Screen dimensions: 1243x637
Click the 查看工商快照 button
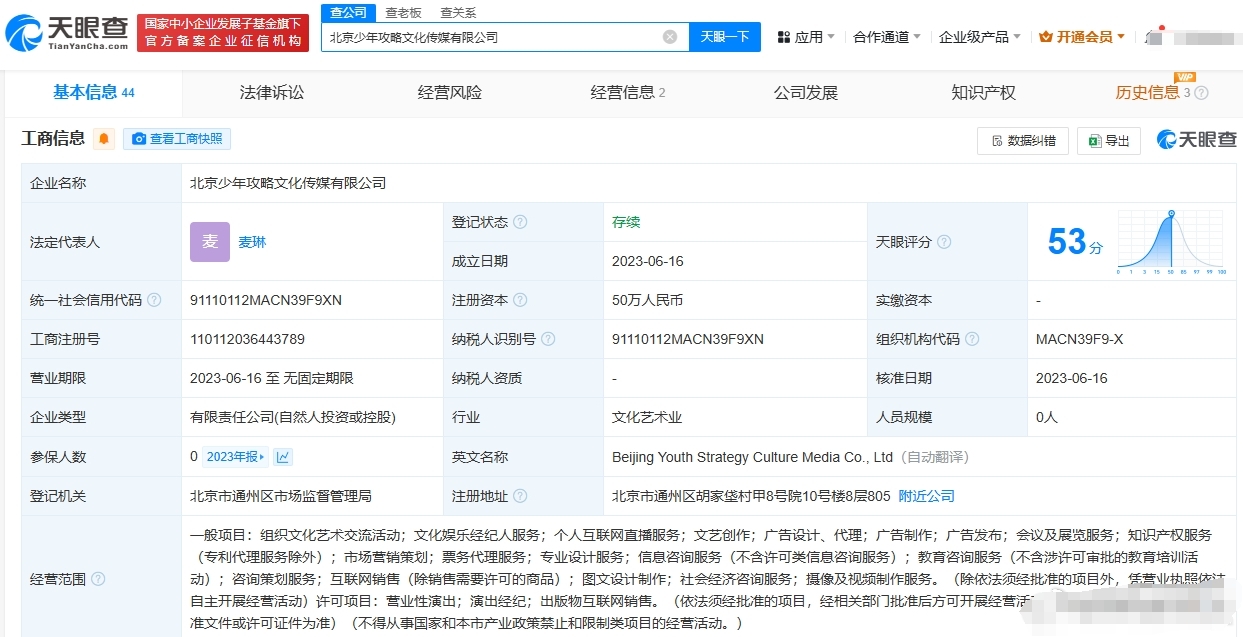click(x=177, y=139)
